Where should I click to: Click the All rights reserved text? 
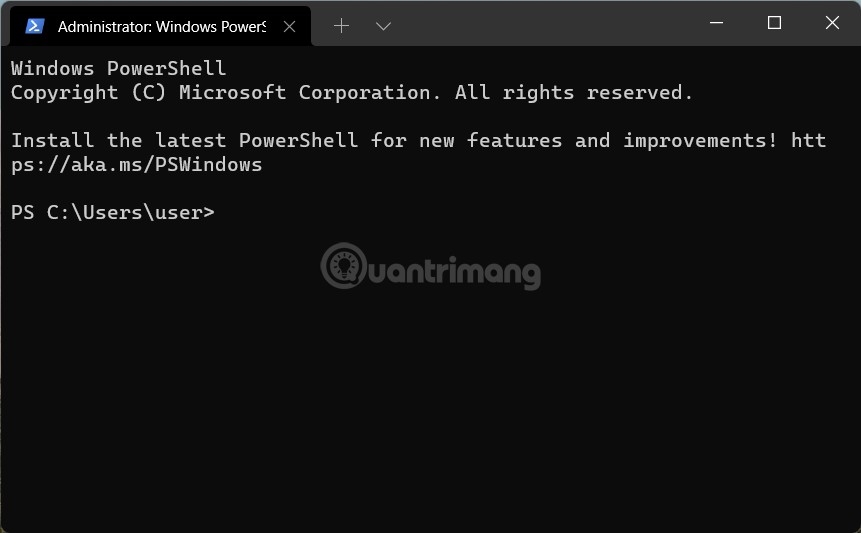click(573, 93)
